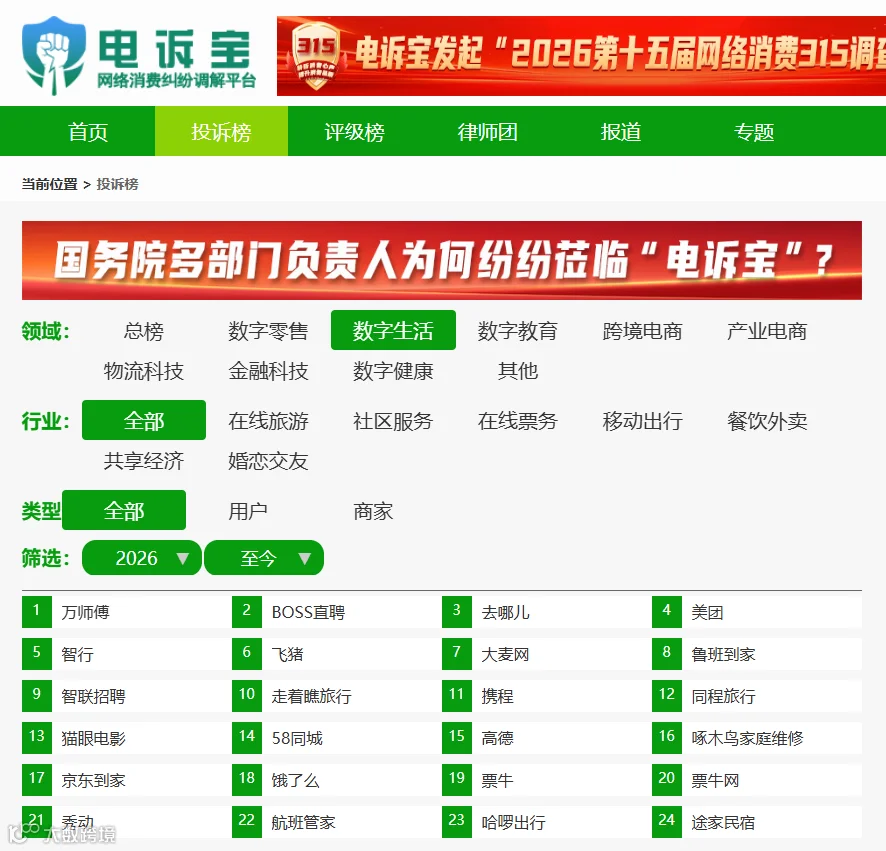
Task: Open the 国务院多部门负责人 red banner
Action: point(442,260)
